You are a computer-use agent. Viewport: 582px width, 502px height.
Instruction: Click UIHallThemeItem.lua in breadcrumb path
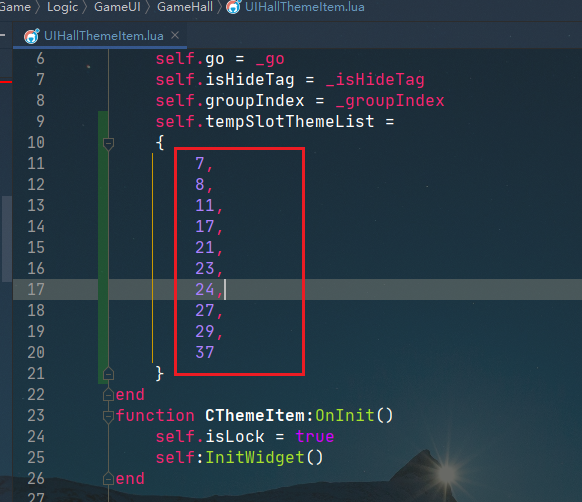304,7
